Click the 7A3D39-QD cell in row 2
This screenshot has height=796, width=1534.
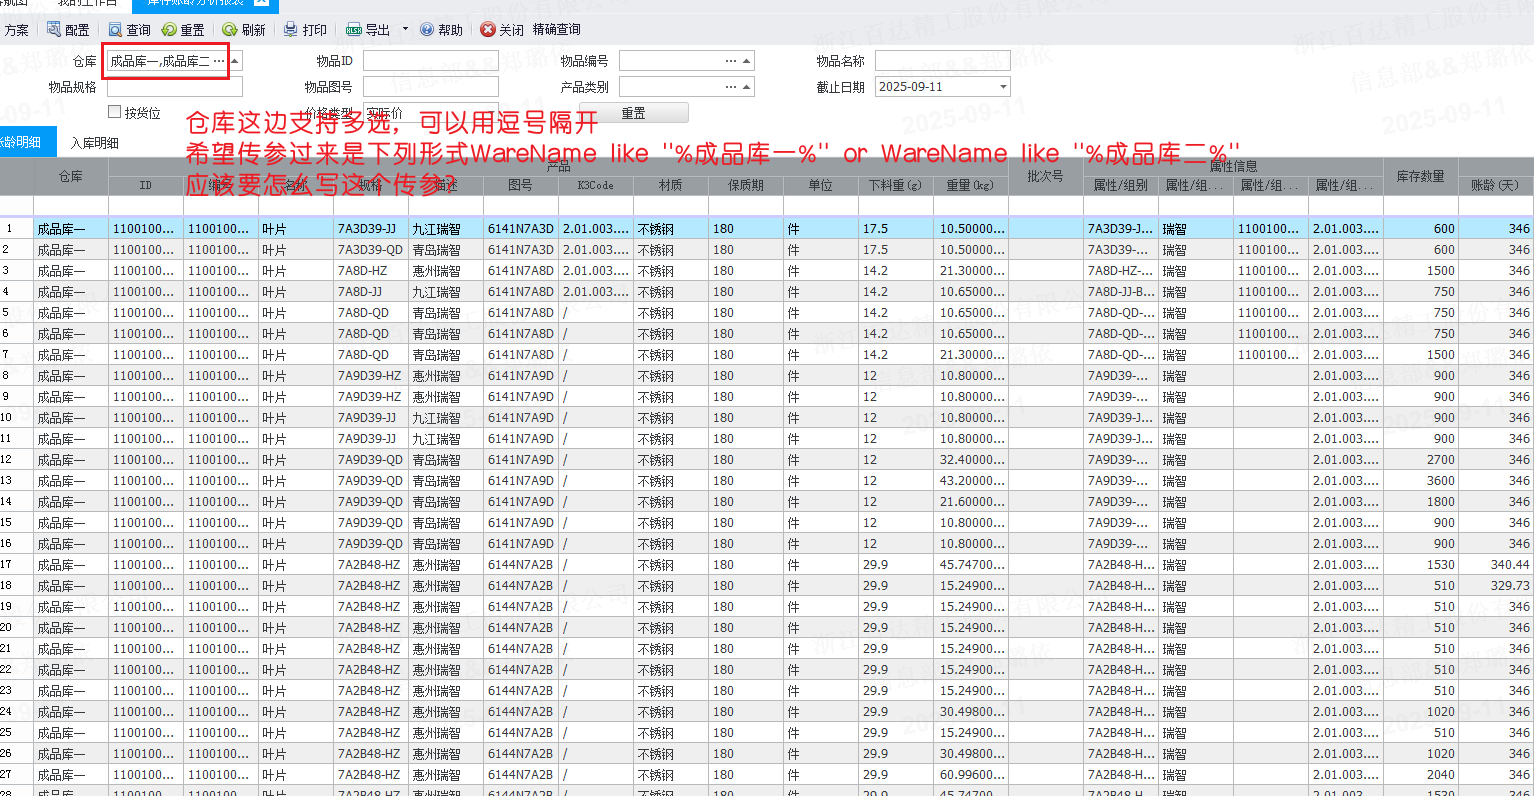tap(370, 250)
